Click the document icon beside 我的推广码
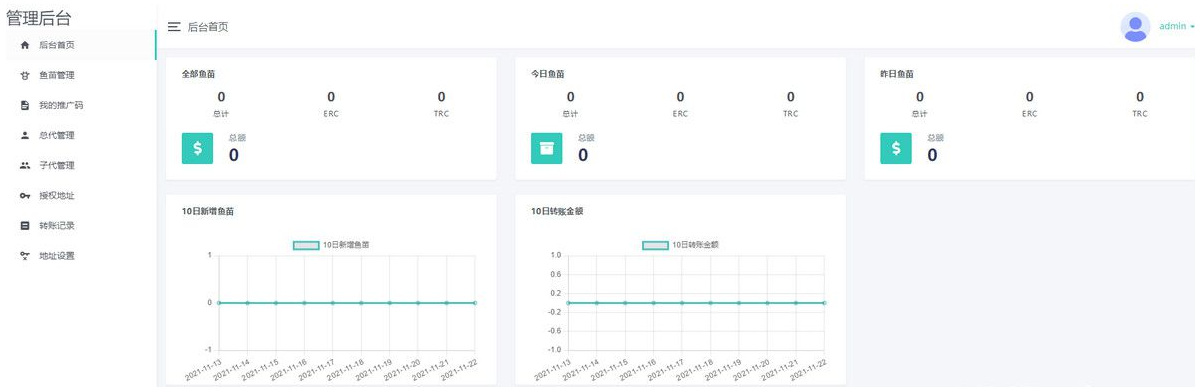1195x387 pixels. (24, 105)
